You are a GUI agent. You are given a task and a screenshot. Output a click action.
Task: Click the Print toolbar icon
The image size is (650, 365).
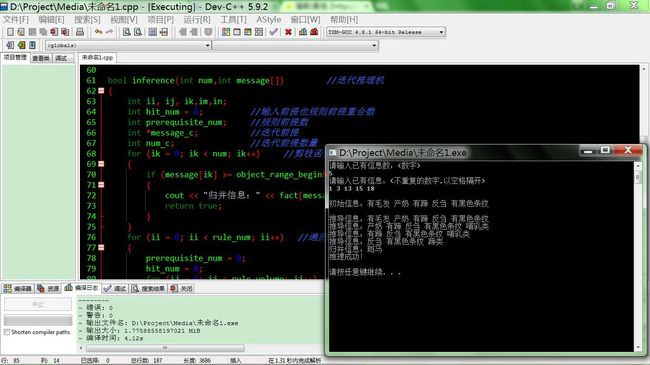pyautogui.click(x=80, y=32)
